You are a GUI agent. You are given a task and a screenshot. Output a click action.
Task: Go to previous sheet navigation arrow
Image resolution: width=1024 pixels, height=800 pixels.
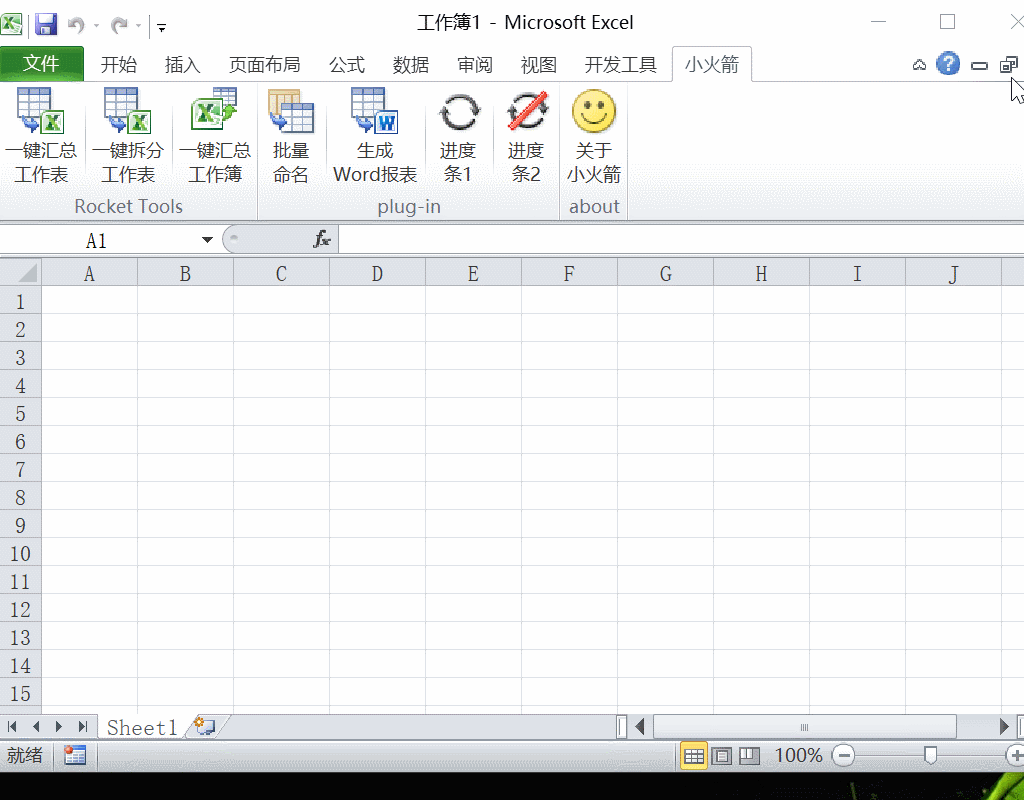pyautogui.click(x=36, y=726)
